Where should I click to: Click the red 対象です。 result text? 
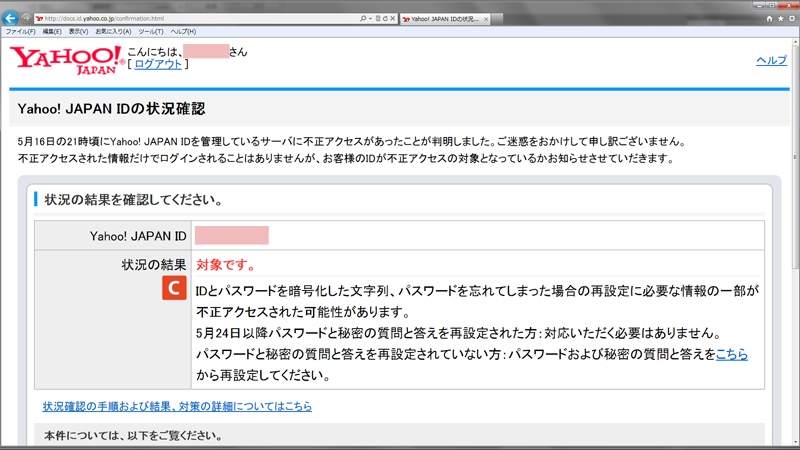226,265
